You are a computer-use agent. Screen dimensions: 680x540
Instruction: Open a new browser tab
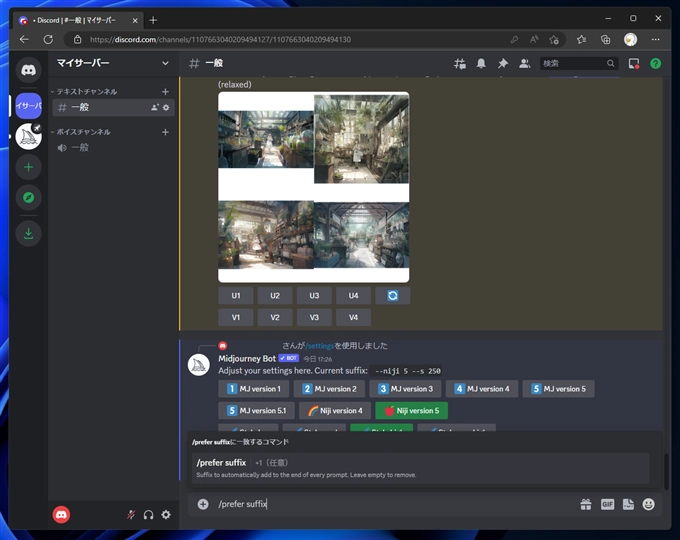153,20
